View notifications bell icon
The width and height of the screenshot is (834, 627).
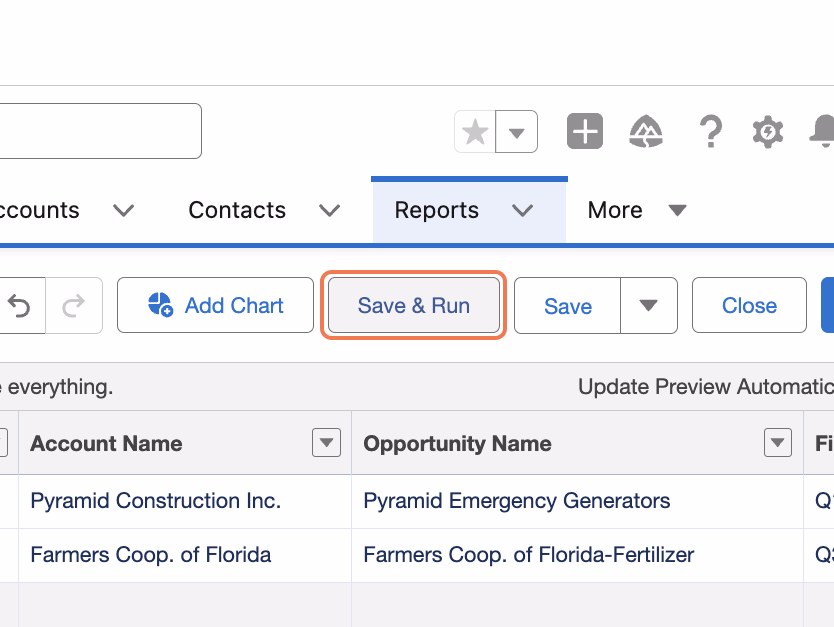[x=822, y=131]
